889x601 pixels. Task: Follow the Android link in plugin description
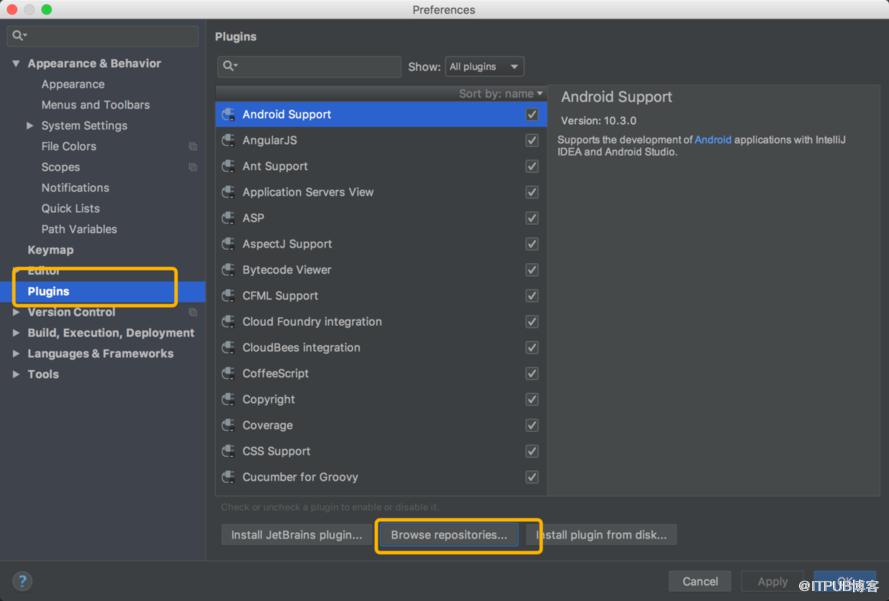click(713, 139)
